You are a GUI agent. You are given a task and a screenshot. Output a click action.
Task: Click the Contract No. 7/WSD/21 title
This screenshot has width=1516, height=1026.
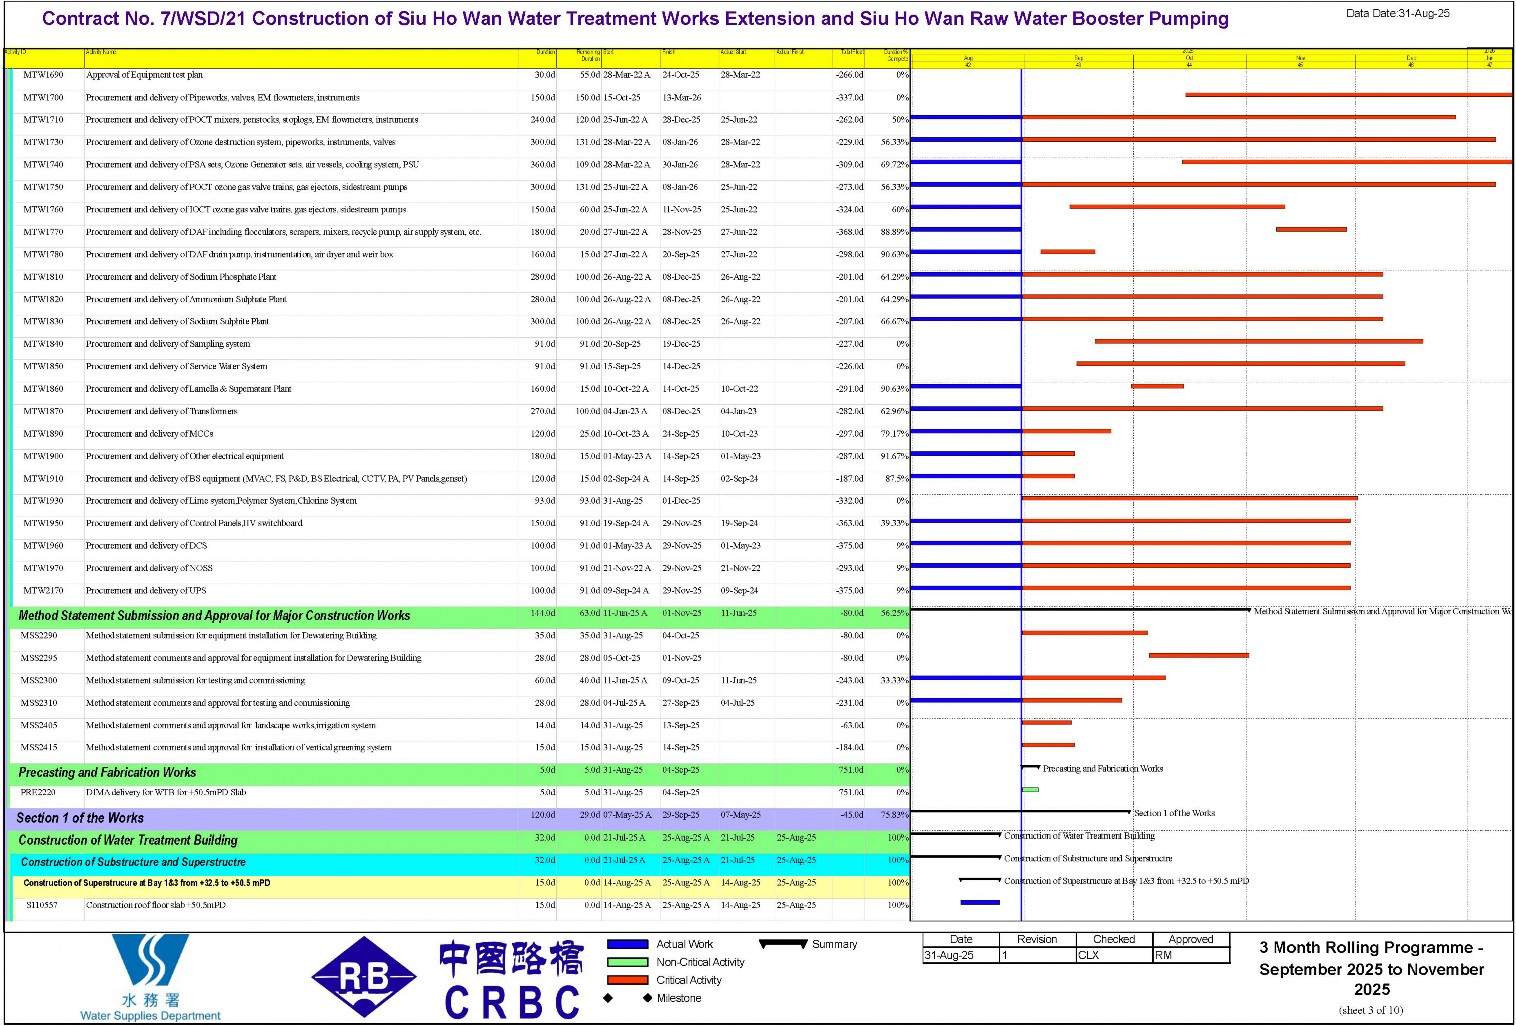tap(635, 19)
